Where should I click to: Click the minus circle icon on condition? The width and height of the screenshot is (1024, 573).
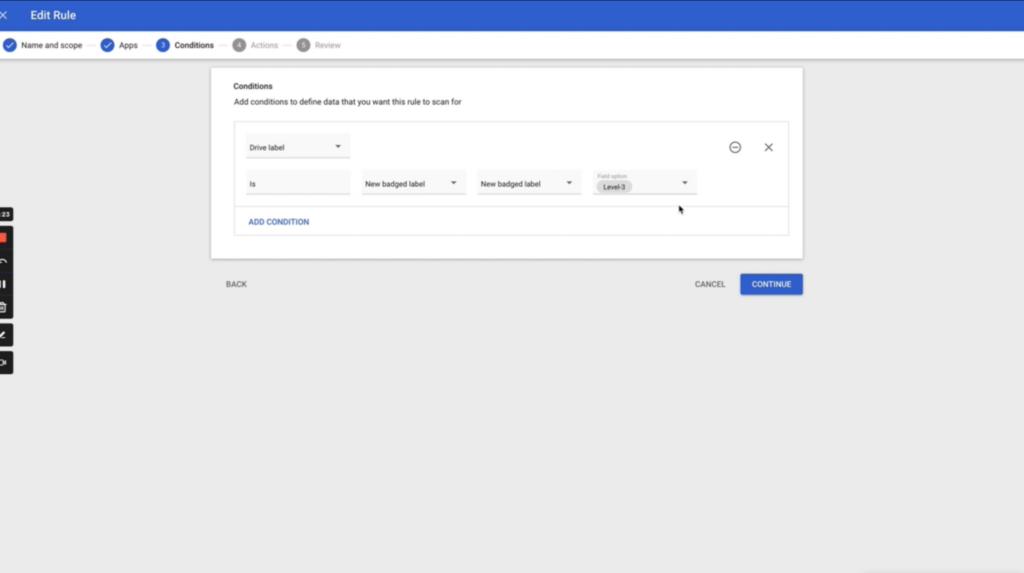pyautogui.click(x=735, y=147)
